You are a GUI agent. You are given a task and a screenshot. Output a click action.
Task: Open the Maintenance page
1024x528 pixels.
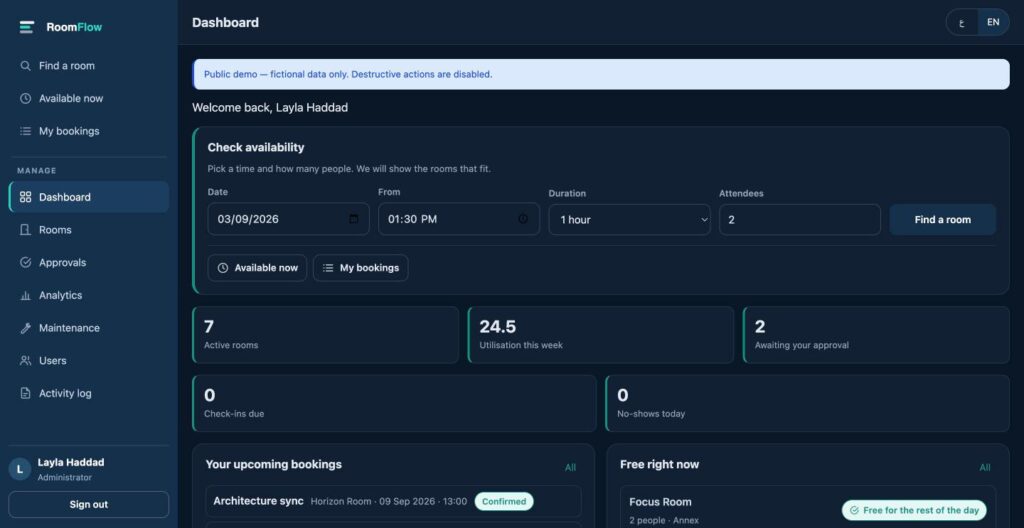pos(89,328)
